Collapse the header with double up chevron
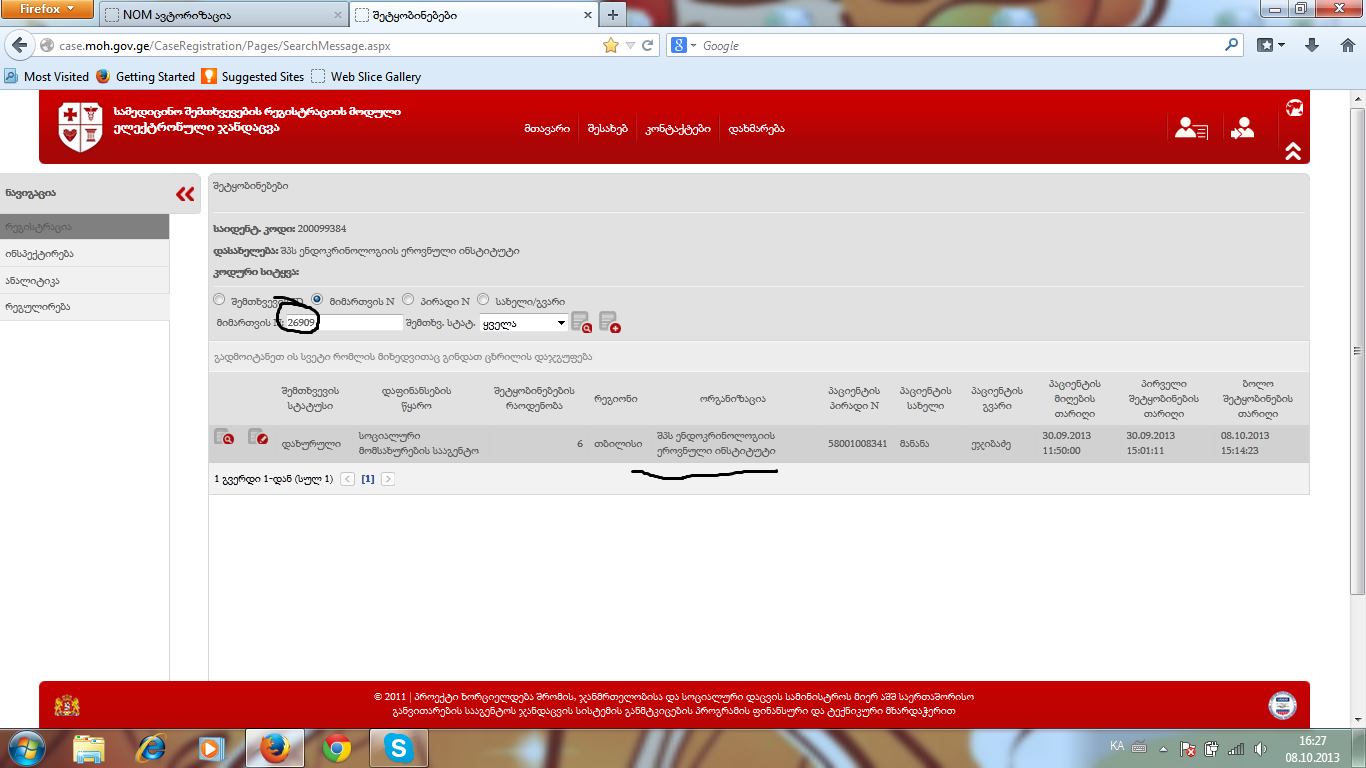This screenshot has width=1366, height=768. click(1293, 151)
